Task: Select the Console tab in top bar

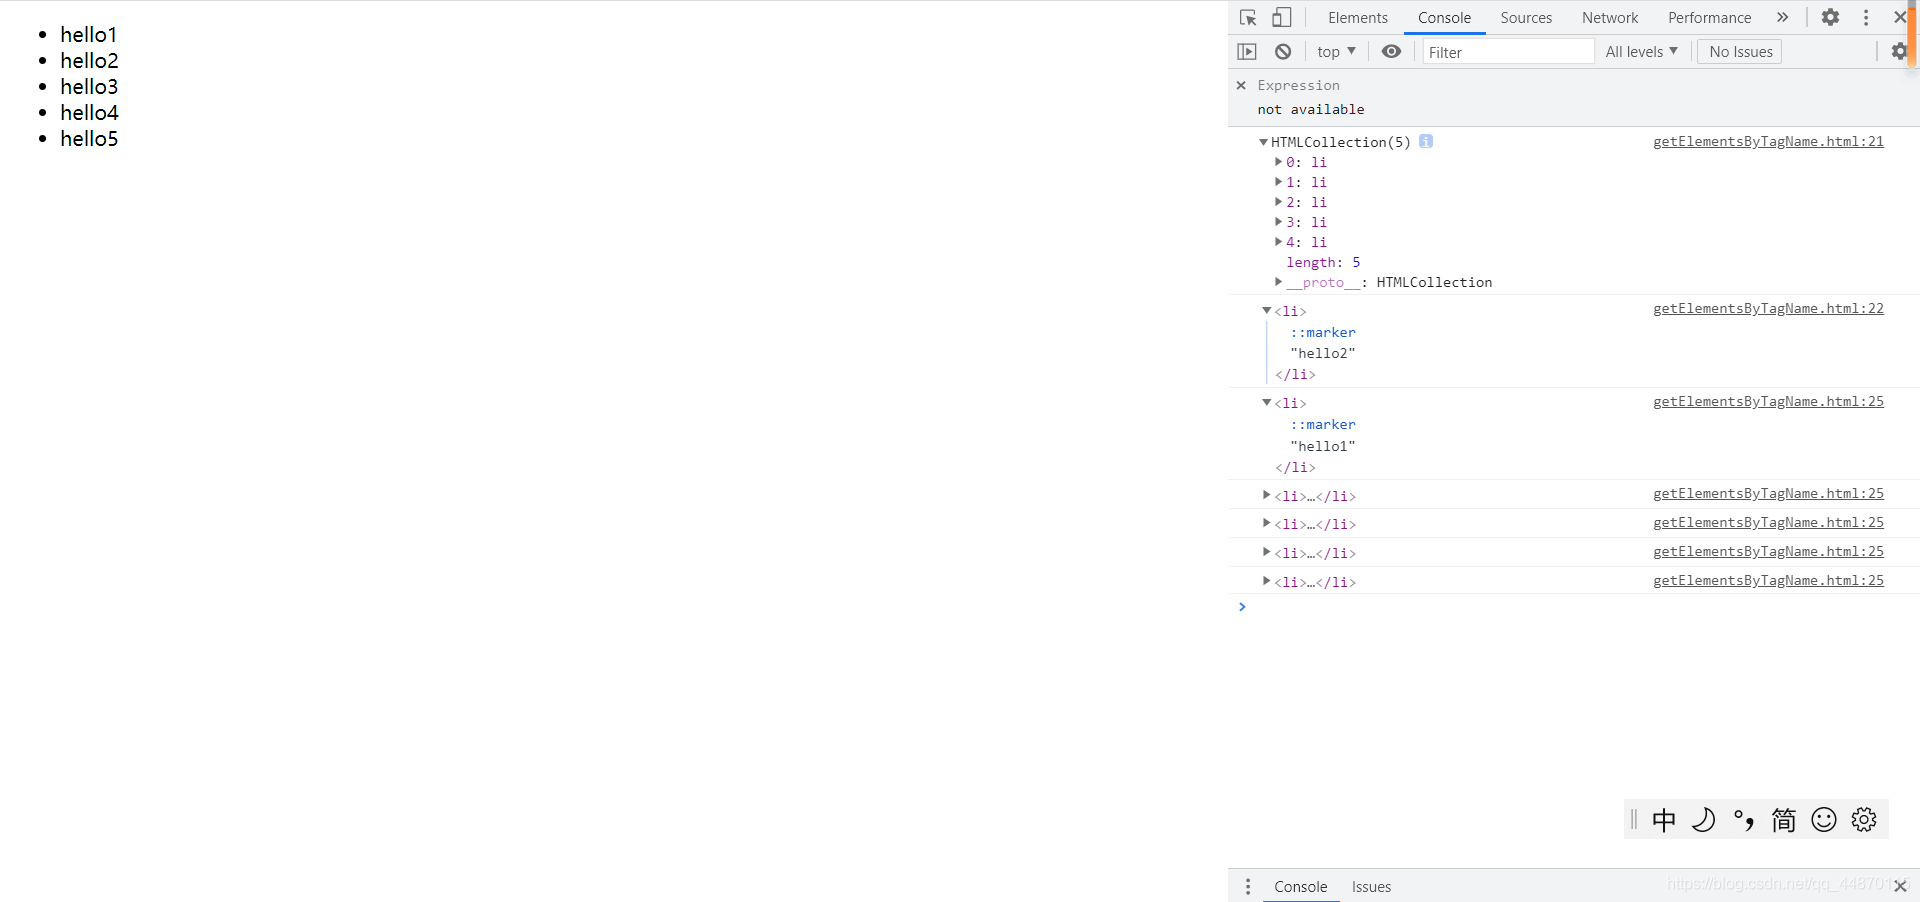Action: [1444, 18]
